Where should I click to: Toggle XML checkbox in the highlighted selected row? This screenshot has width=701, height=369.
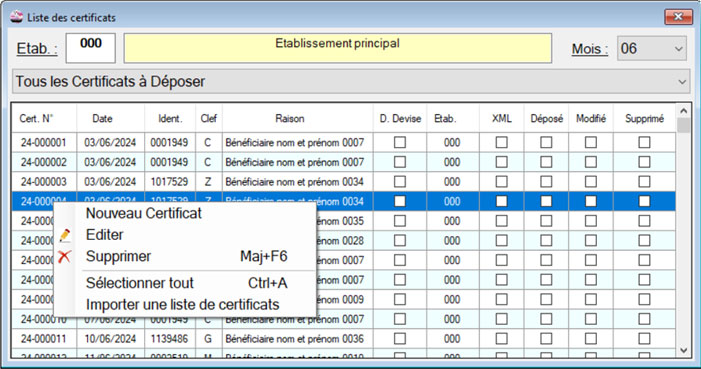click(x=502, y=201)
